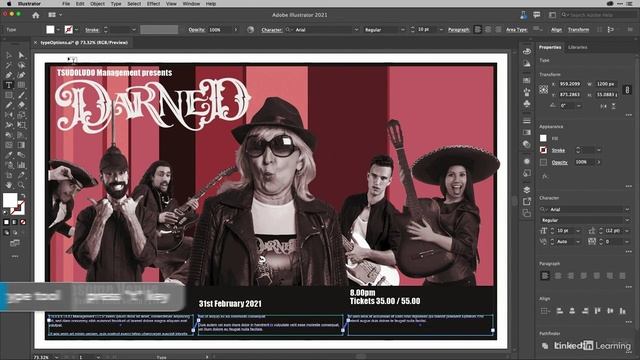640x360 pixels.
Task: Click the Align button in control bar
Action: pos(556,30)
